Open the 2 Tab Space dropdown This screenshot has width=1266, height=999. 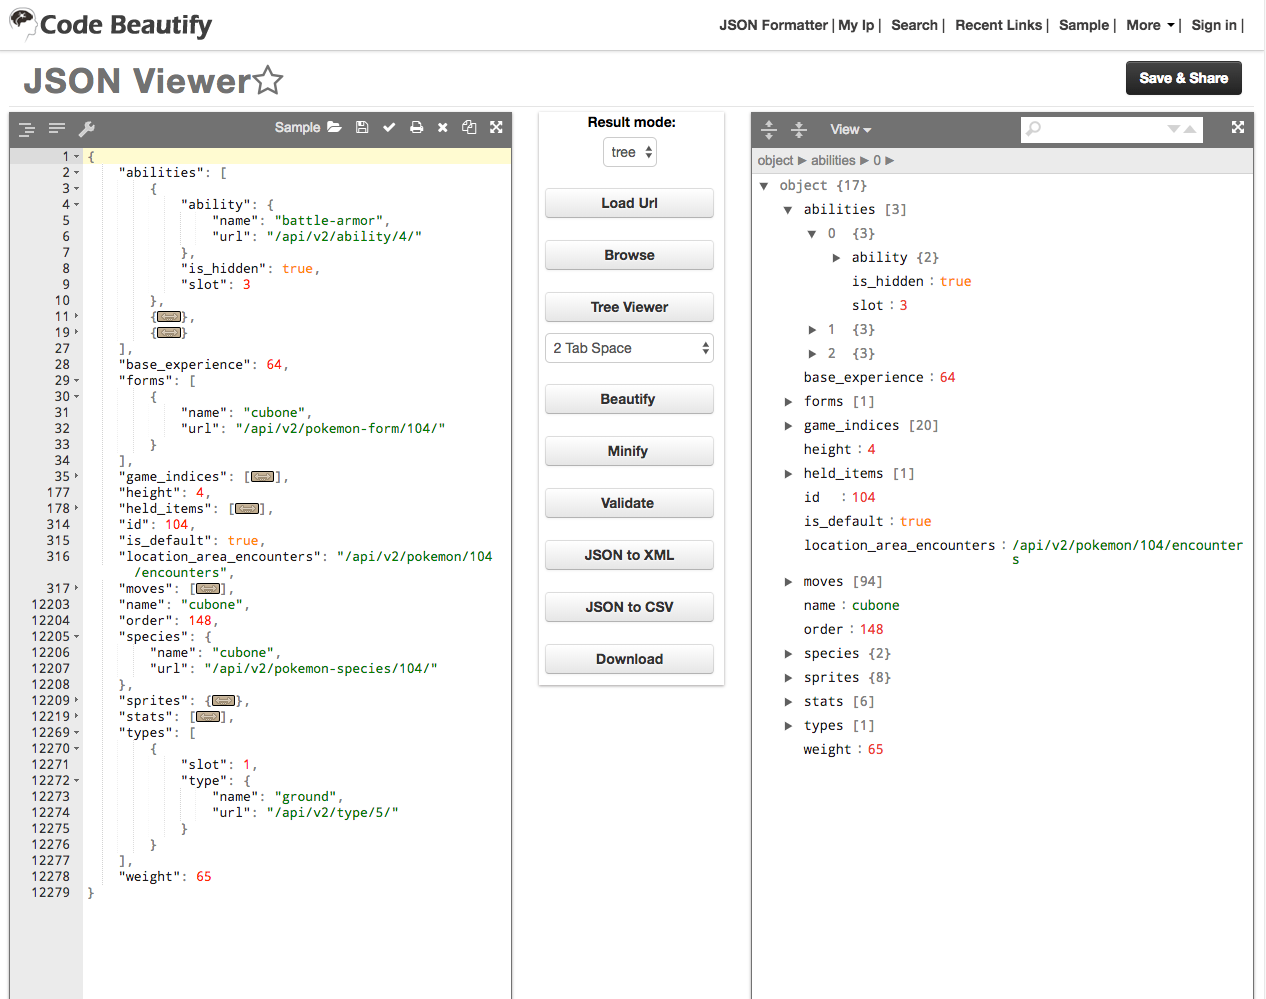tap(629, 348)
